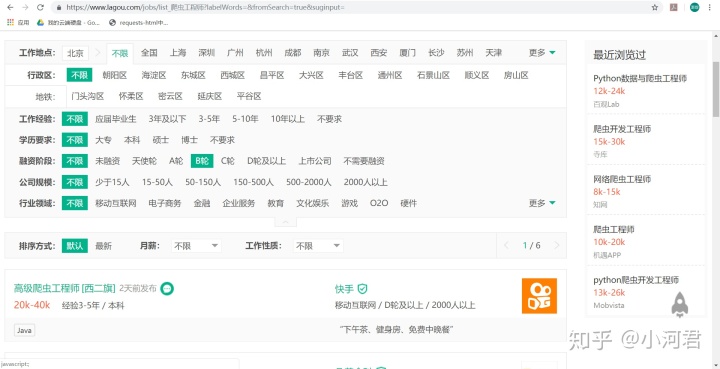Click the chat bubble icon beside 高级爬虫工程师
720x369 pixels.
click(167, 288)
